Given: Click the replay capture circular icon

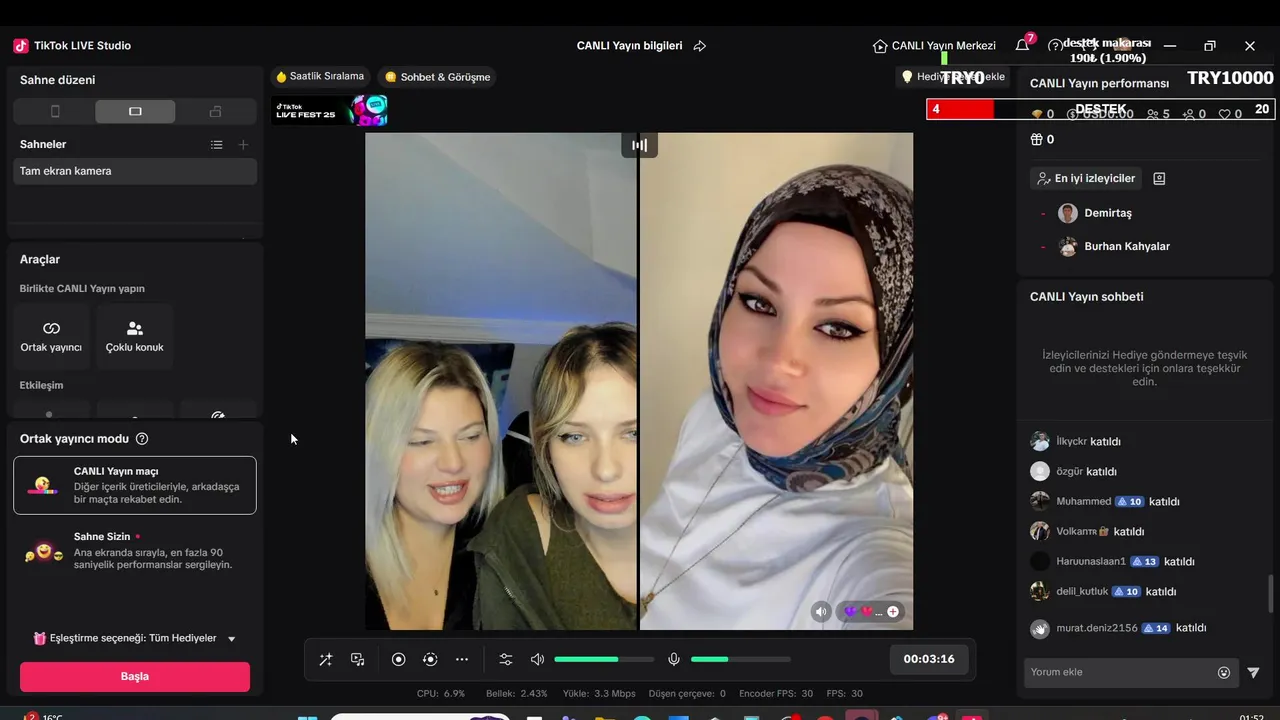Looking at the screenshot, I should pos(430,659).
